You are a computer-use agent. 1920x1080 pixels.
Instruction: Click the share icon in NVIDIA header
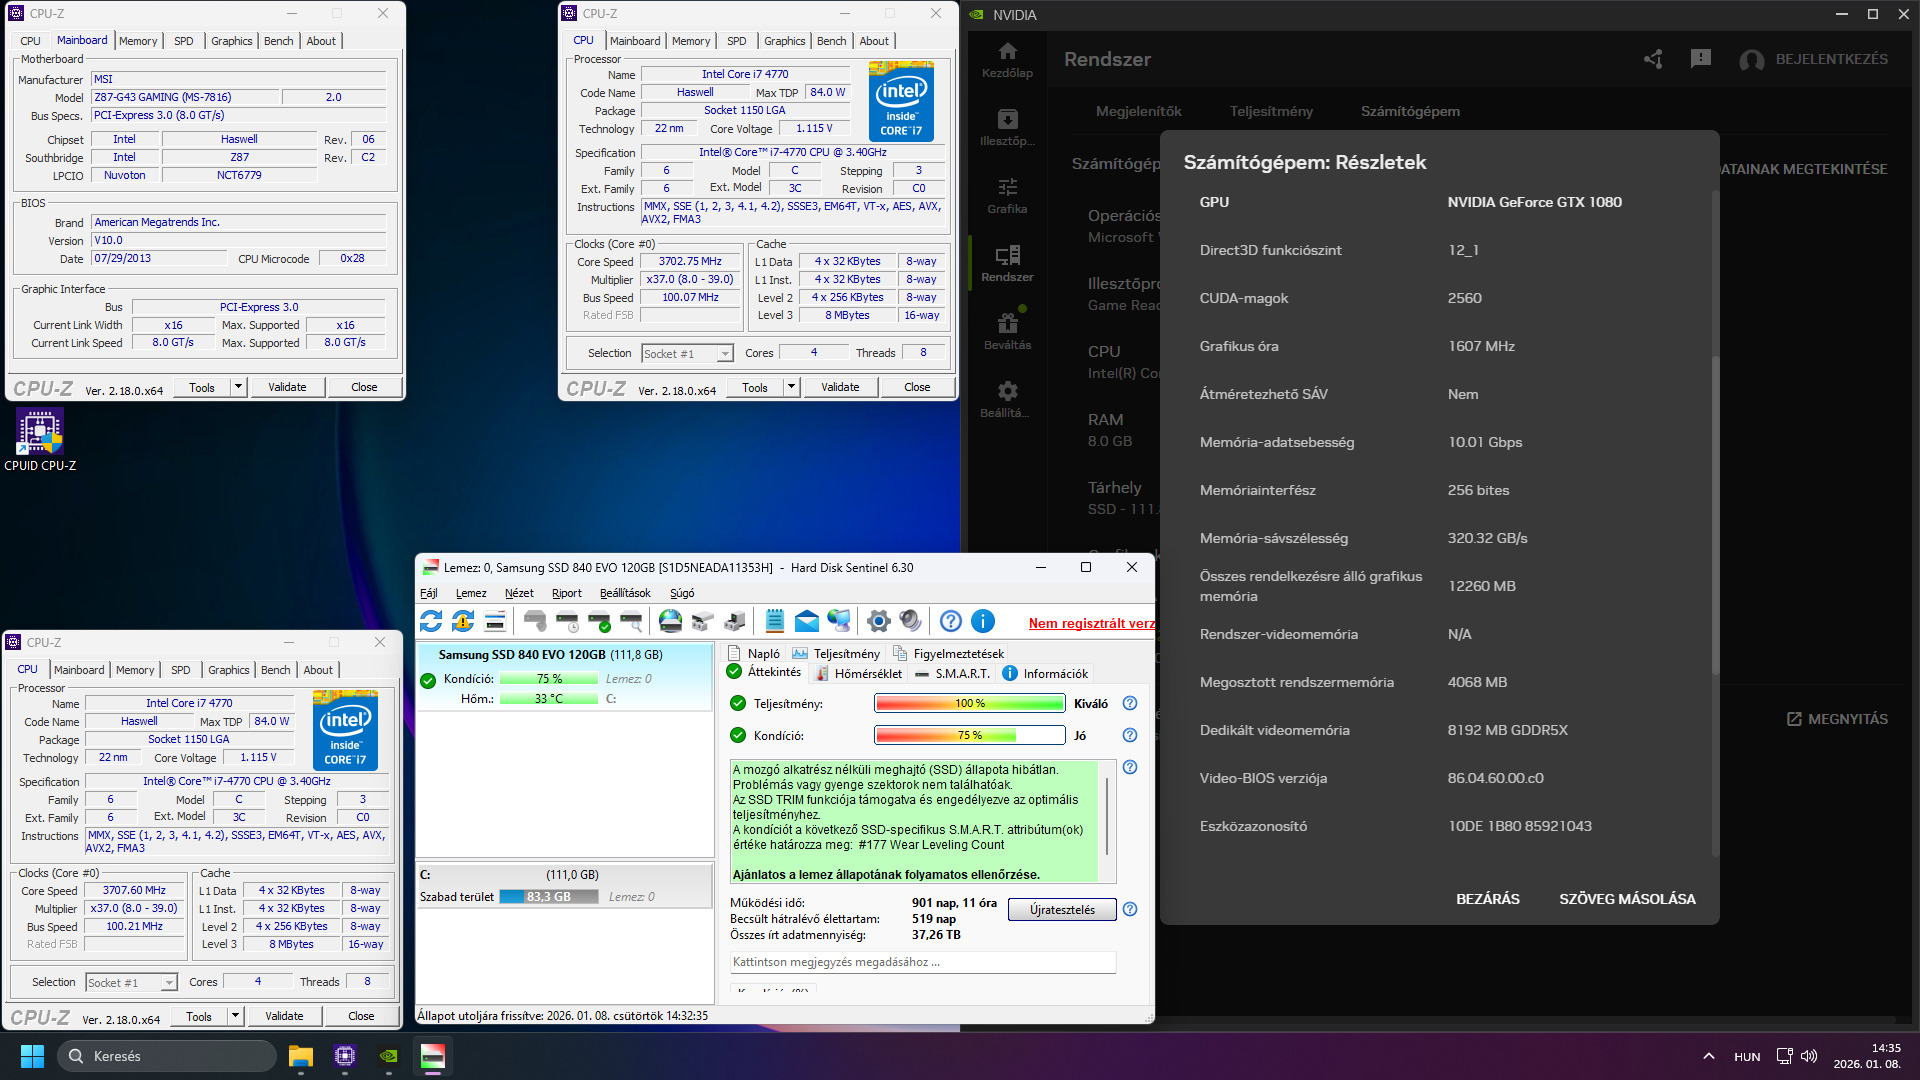pyautogui.click(x=1653, y=59)
